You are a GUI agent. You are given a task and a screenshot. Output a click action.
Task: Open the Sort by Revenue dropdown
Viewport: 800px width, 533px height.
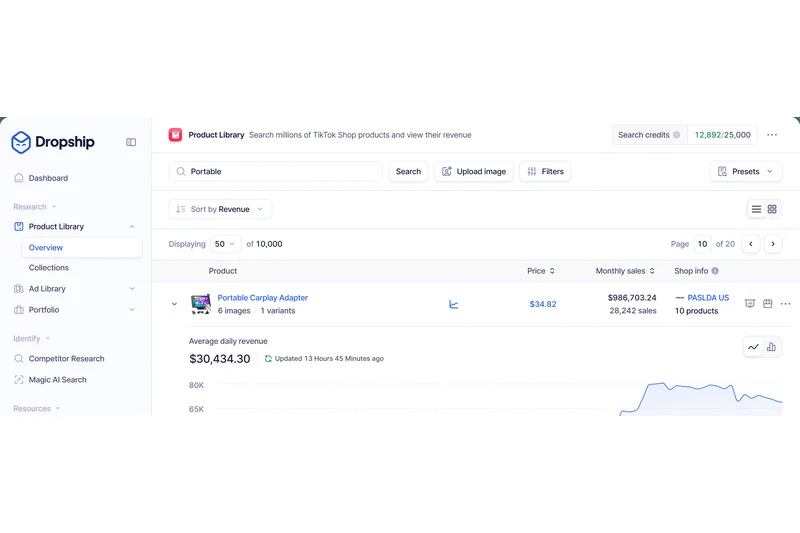(x=220, y=209)
